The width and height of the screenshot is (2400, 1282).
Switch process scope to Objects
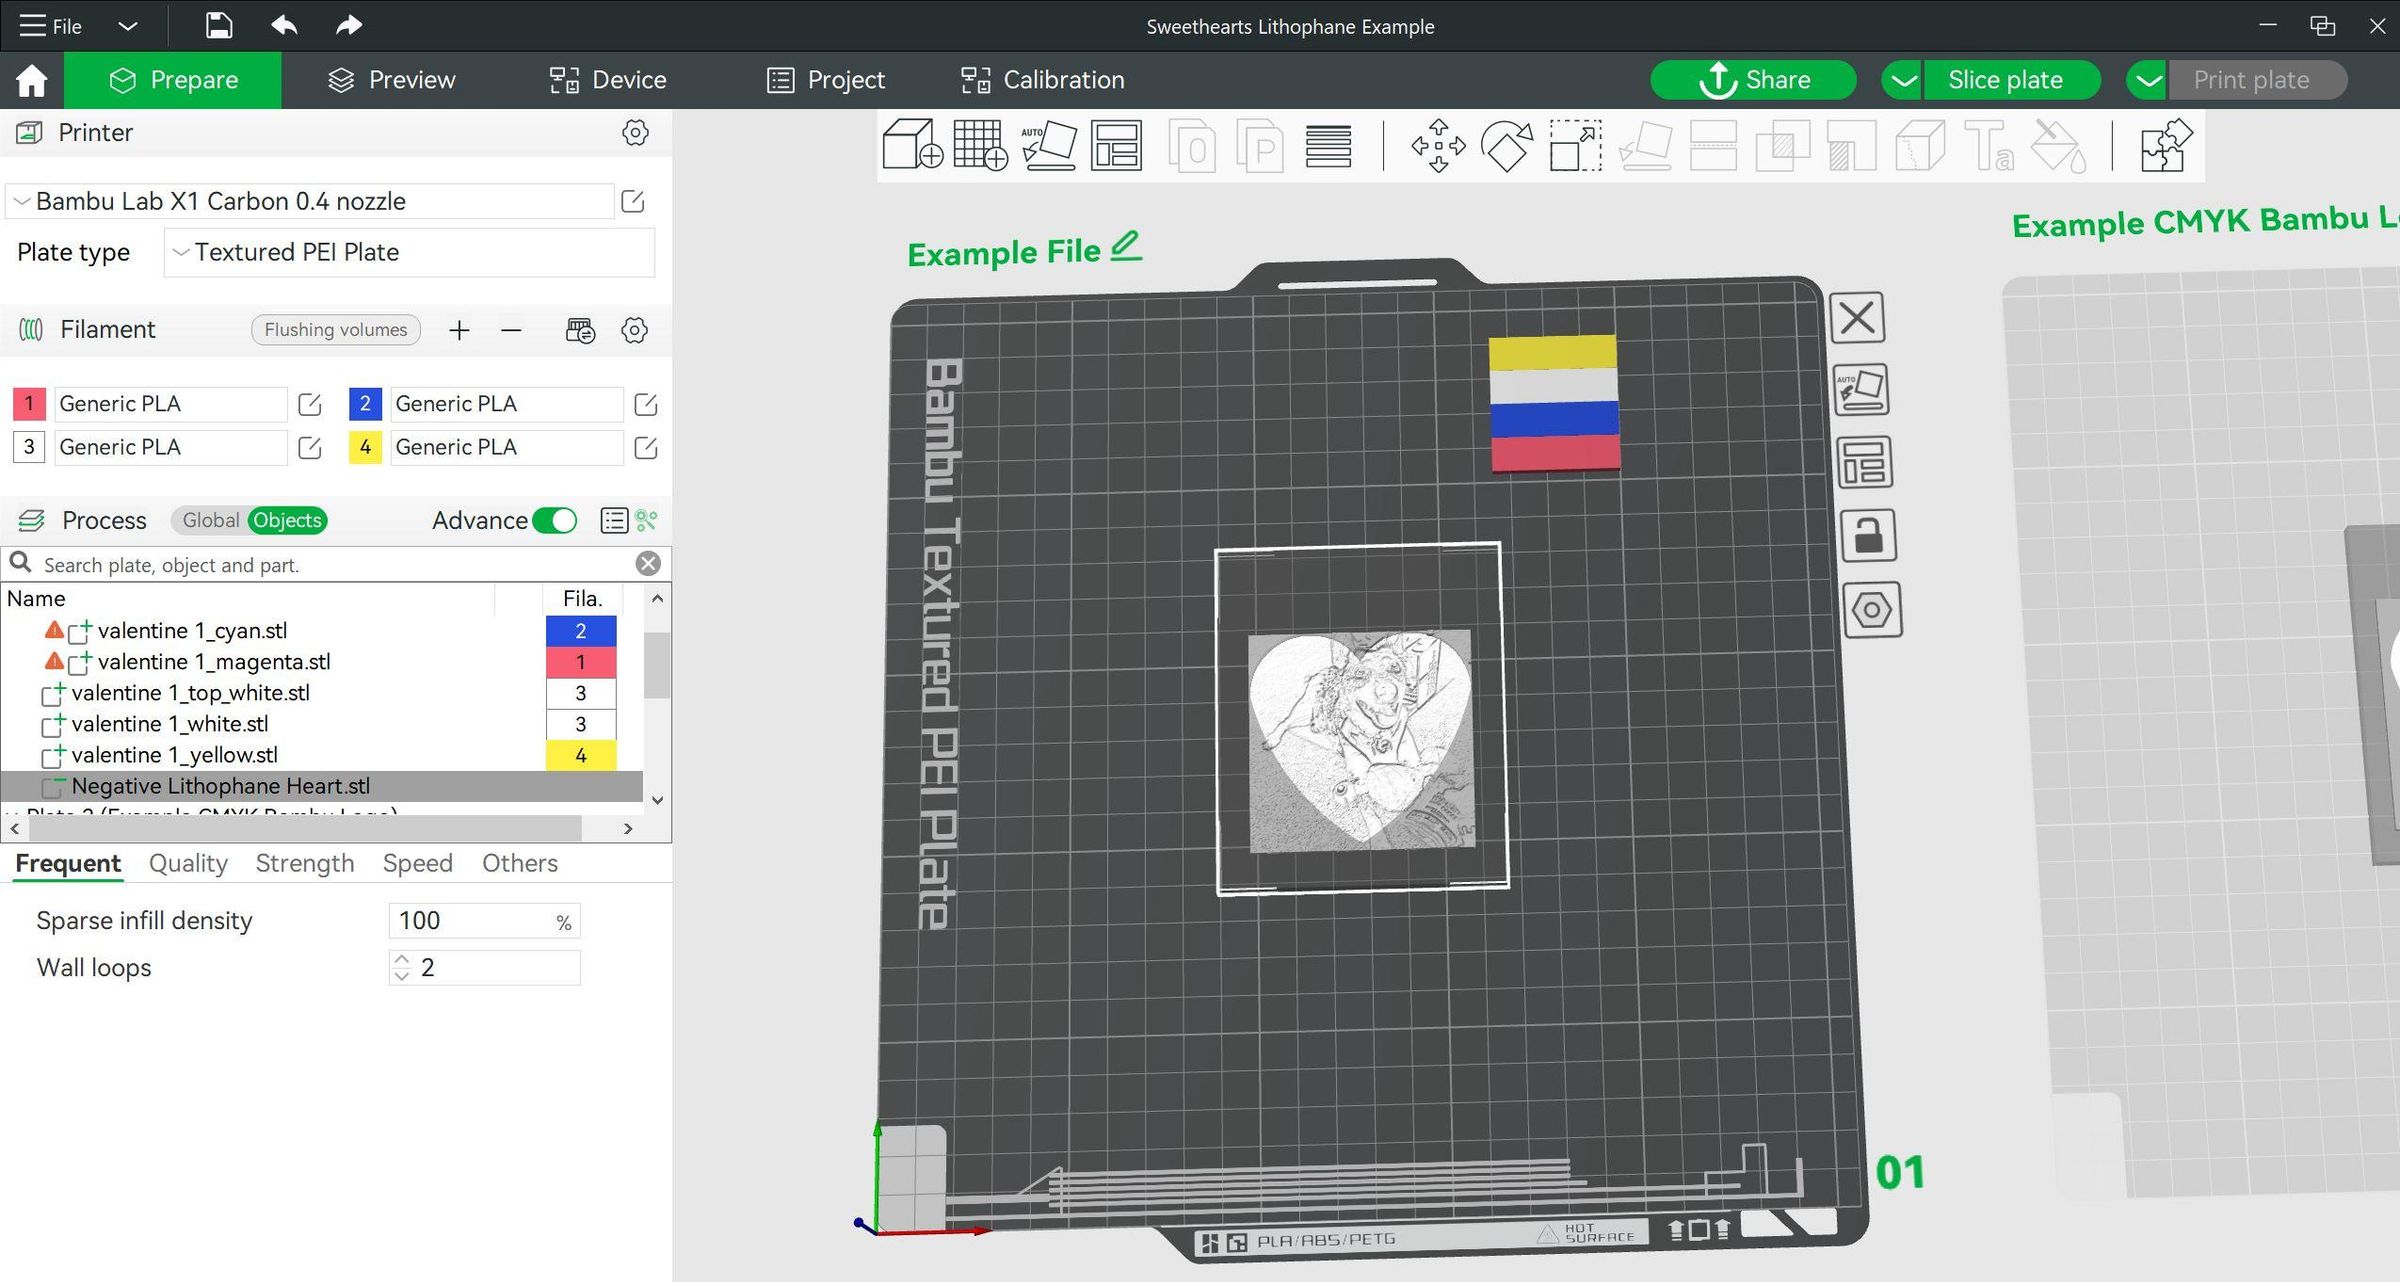pyautogui.click(x=287, y=520)
